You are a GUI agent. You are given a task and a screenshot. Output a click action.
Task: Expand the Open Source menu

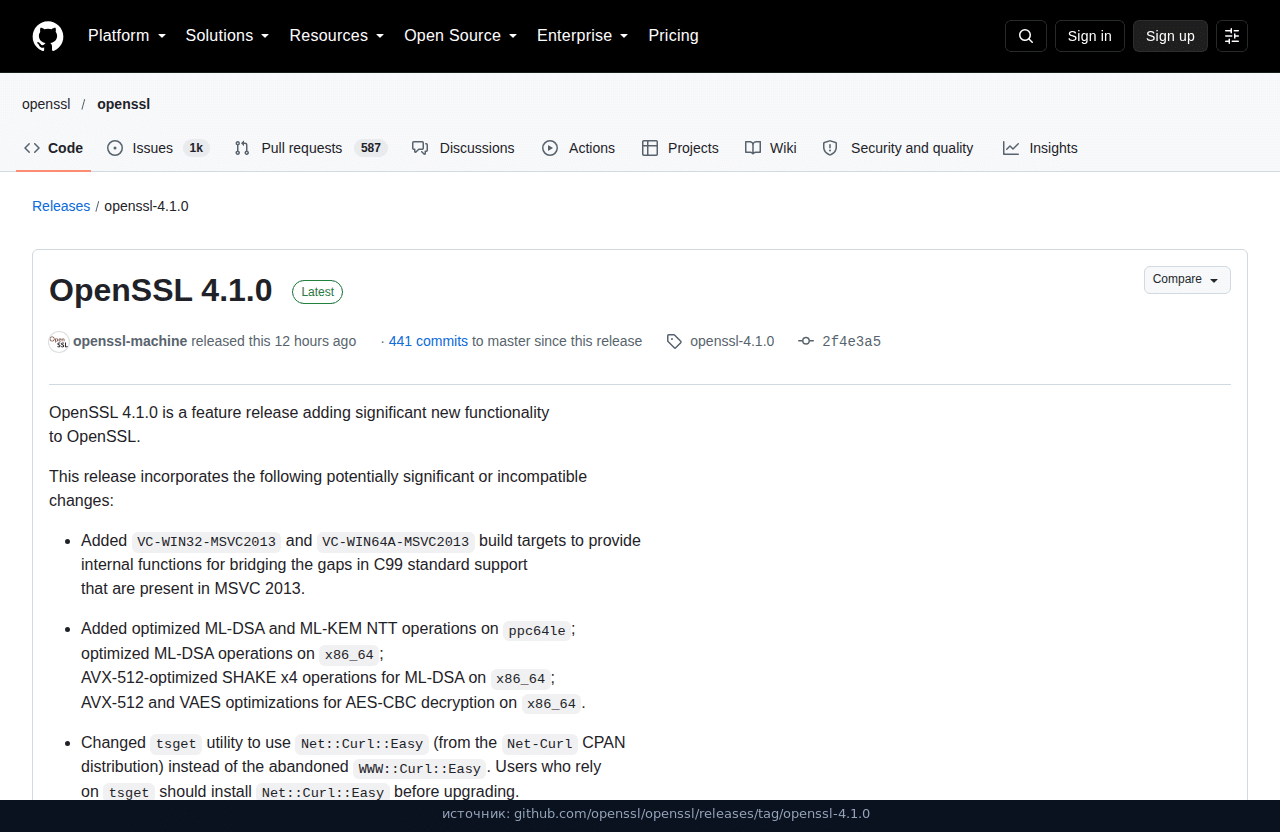coord(461,36)
